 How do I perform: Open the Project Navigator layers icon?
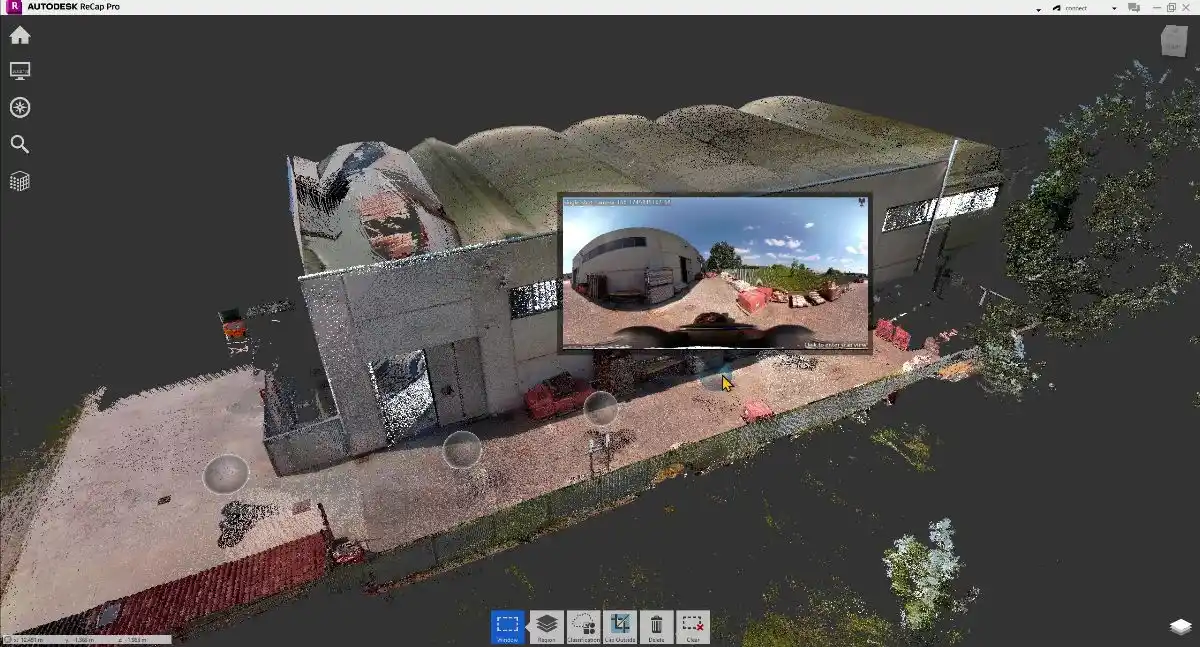coord(1180,627)
